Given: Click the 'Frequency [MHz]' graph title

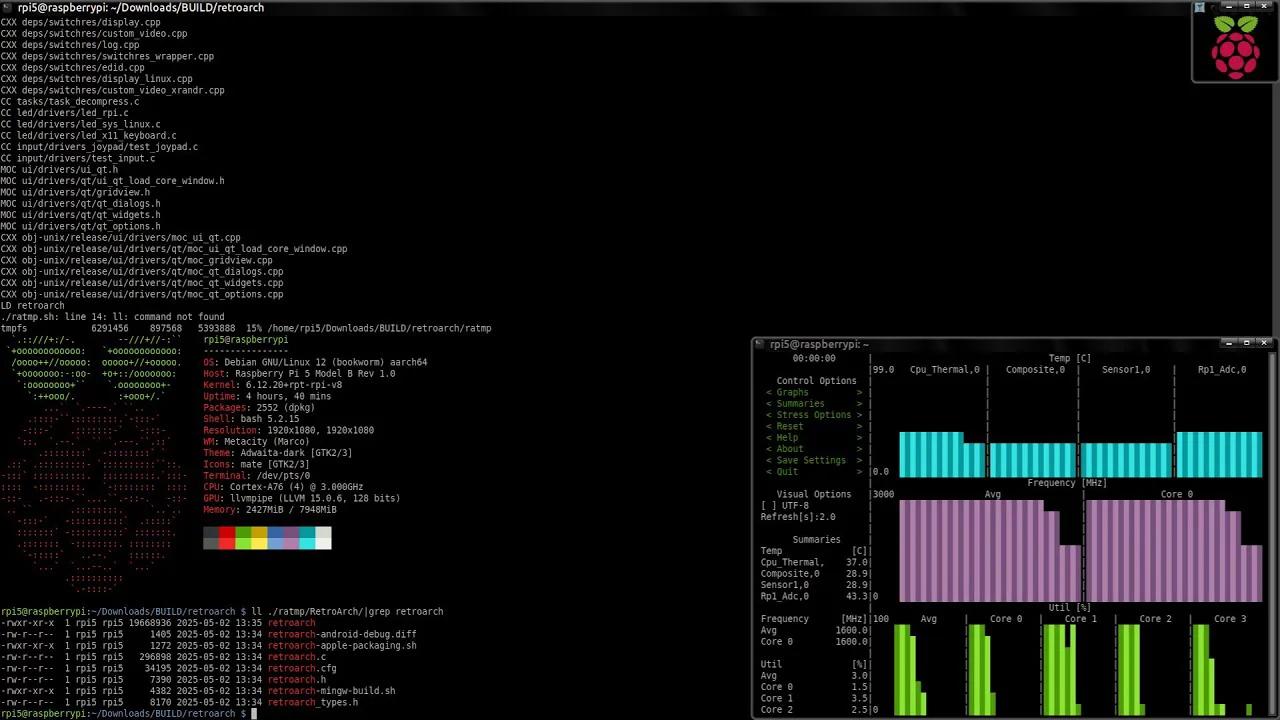Looking at the screenshot, I should point(1067,483).
